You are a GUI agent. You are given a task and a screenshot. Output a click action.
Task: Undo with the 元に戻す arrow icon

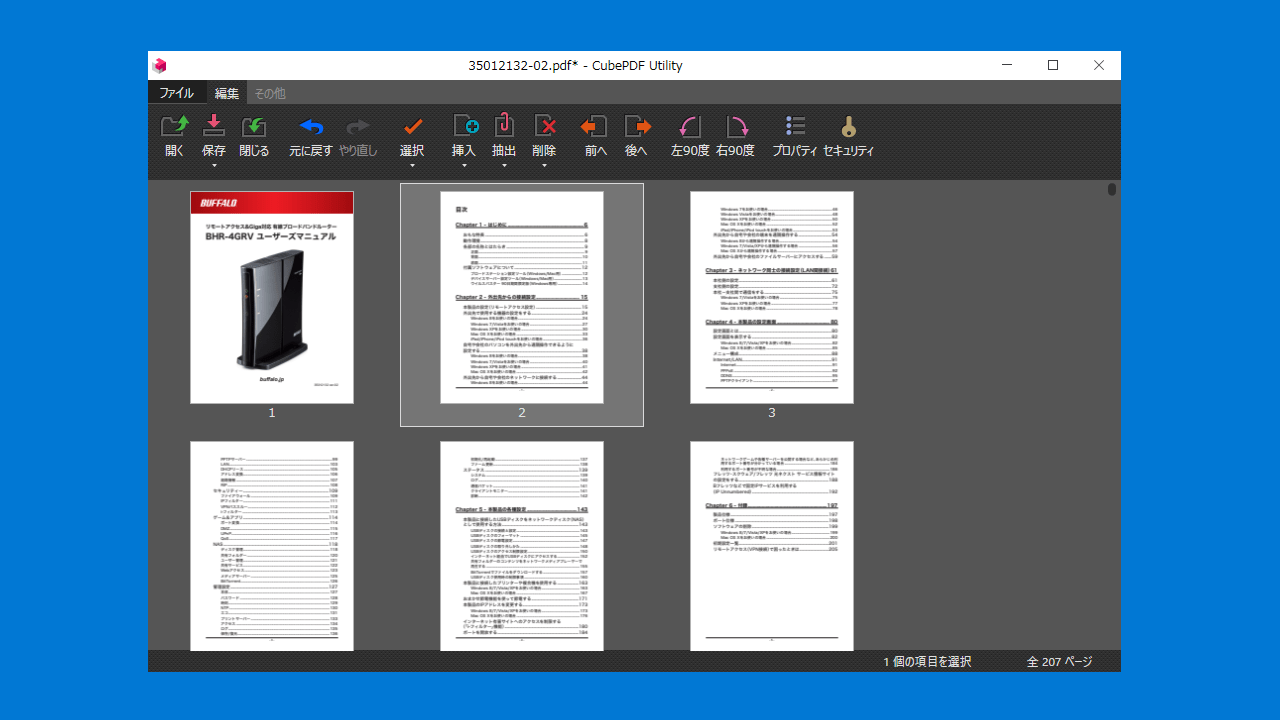[x=311, y=127]
